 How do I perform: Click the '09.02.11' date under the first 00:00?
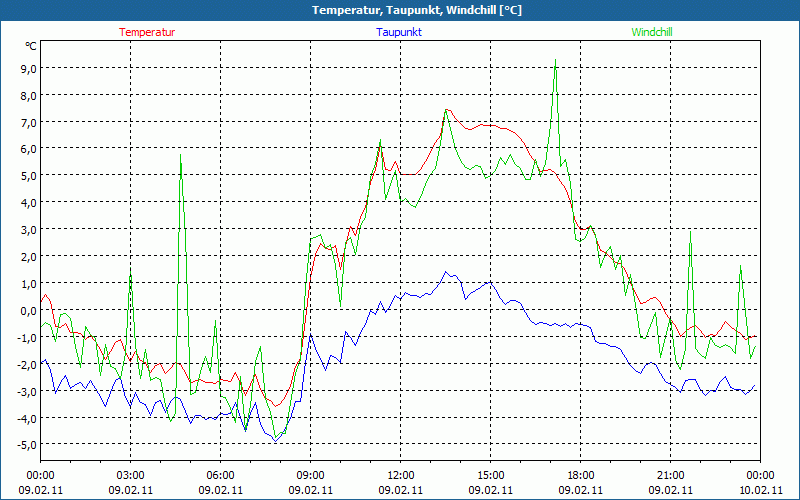pos(40,490)
